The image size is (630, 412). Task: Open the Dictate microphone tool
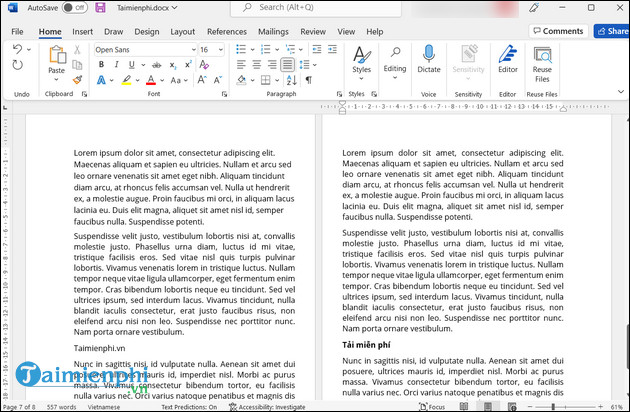coord(428,58)
